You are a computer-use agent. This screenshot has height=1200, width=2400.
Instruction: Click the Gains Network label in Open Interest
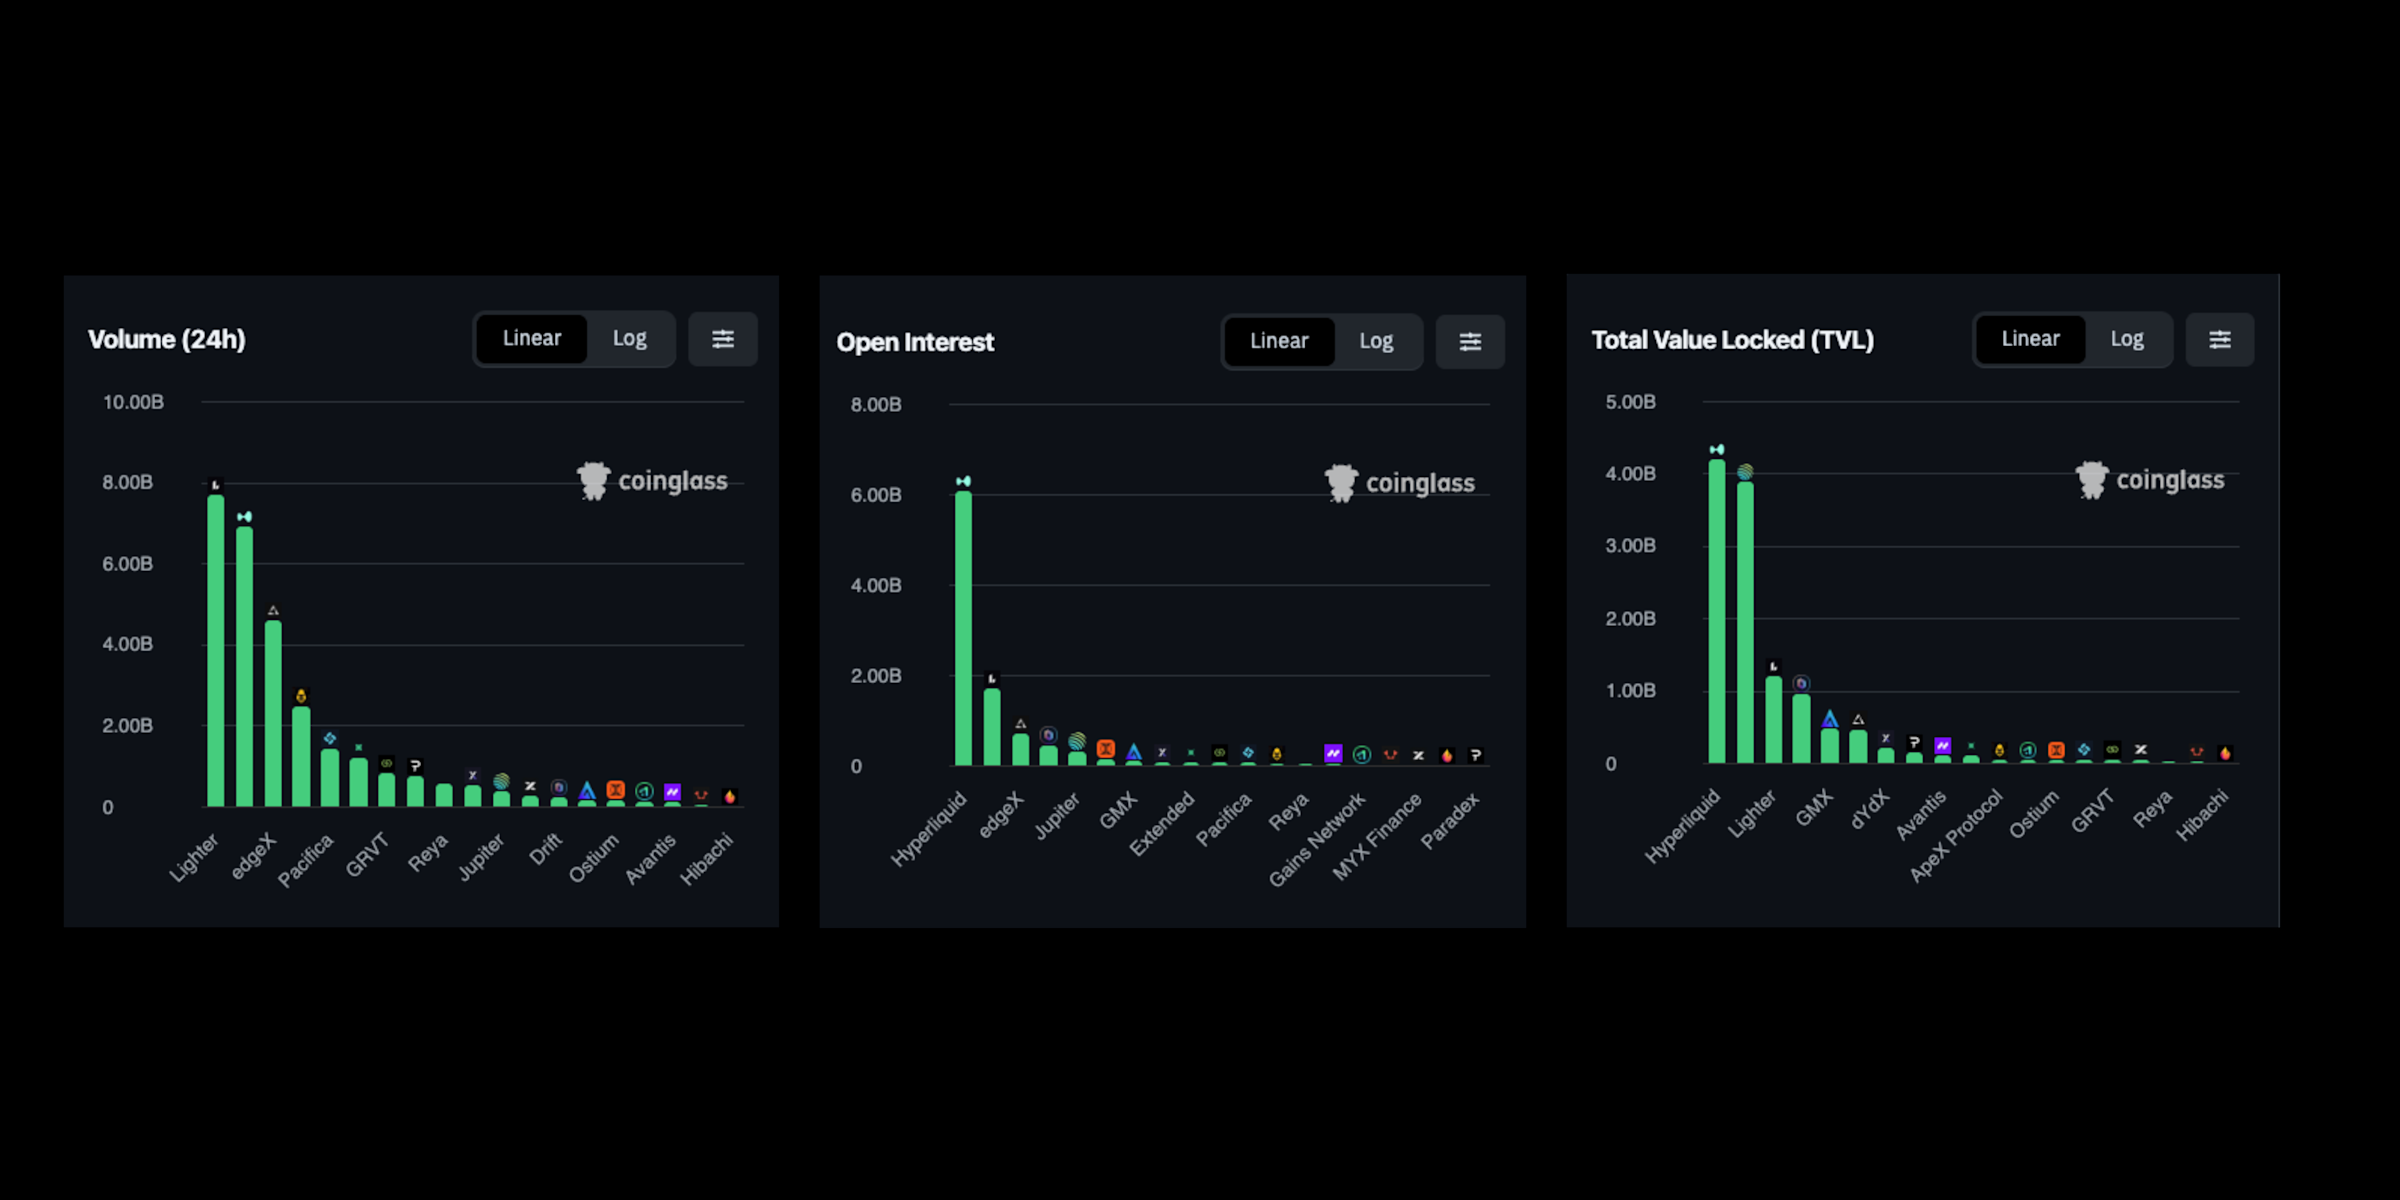click(x=1317, y=840)
